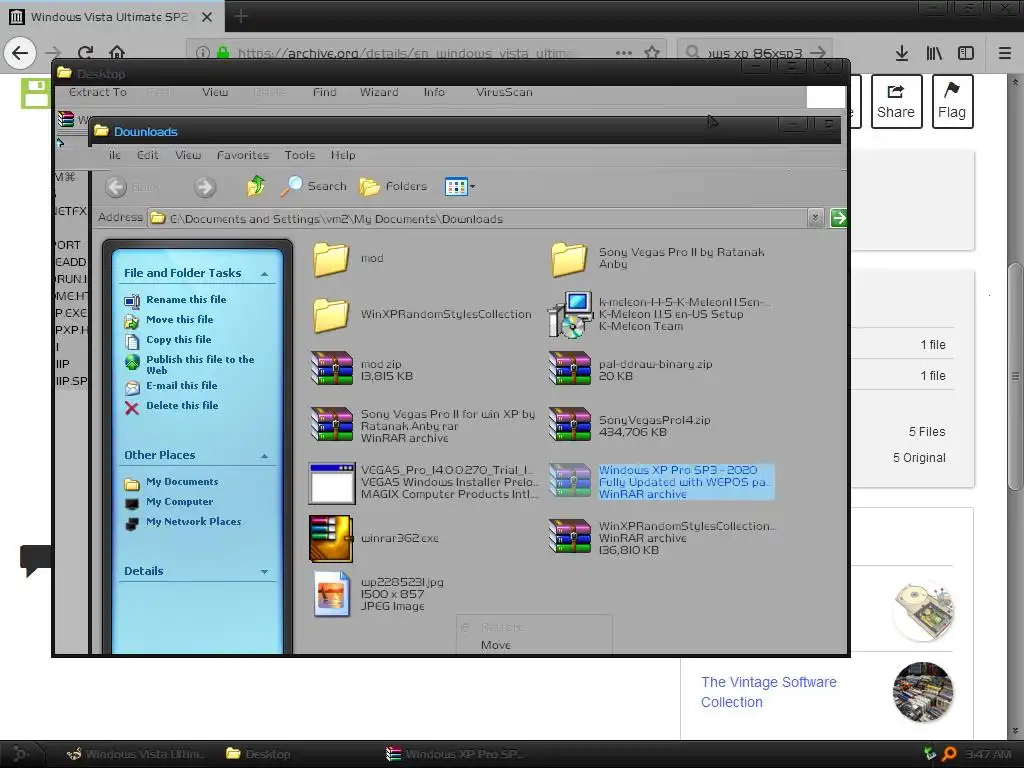
Task: Bookmark the page with the star icon
Action: [652, 53]
